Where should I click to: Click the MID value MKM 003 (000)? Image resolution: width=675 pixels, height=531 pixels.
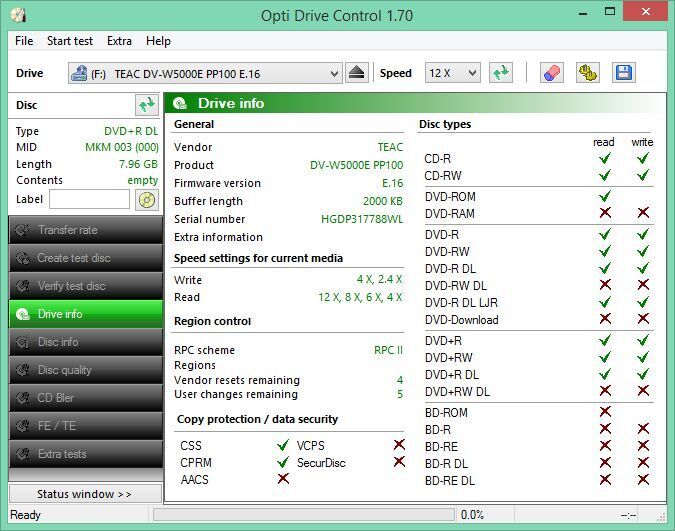click(x=122, y=147)
